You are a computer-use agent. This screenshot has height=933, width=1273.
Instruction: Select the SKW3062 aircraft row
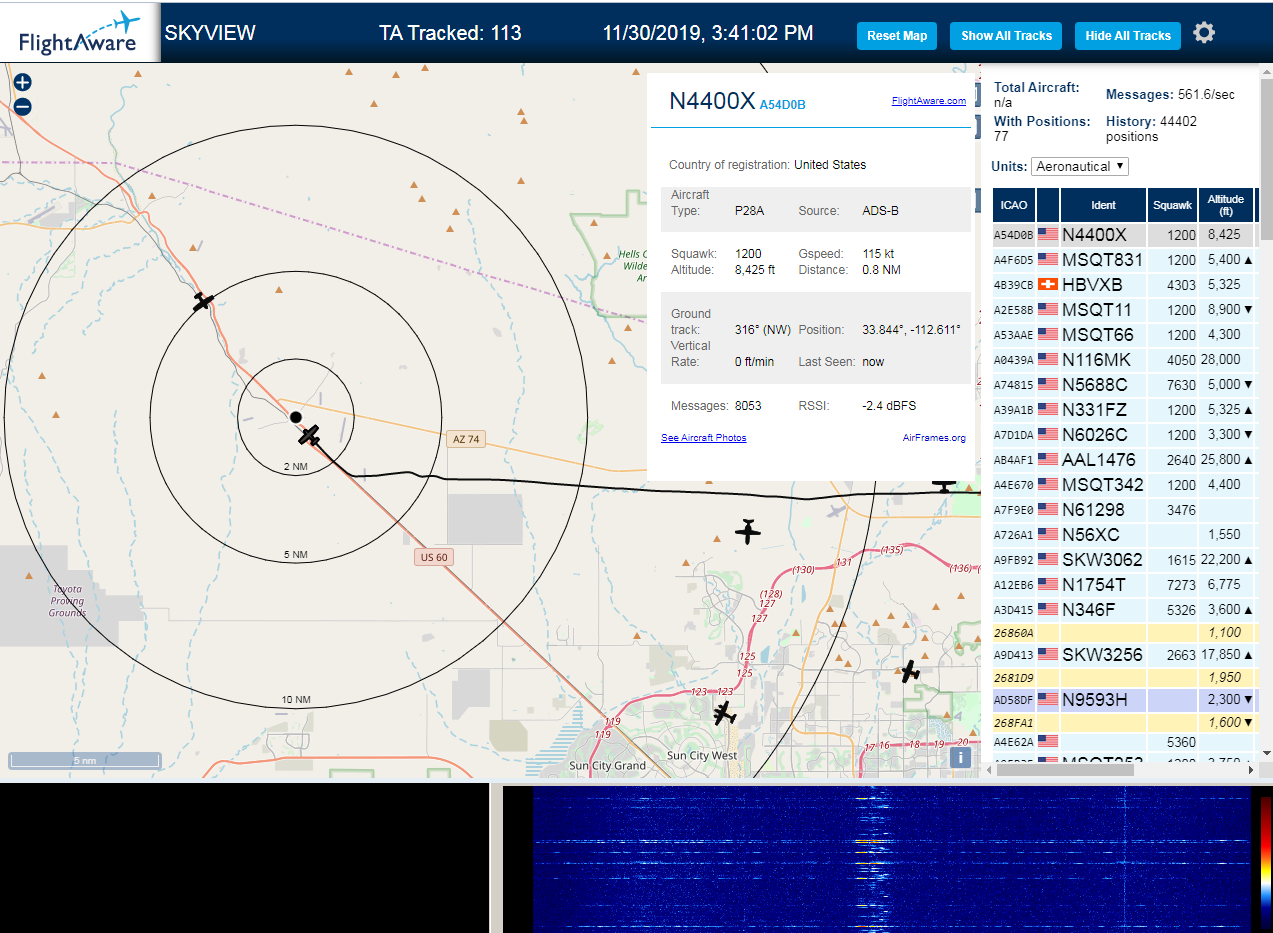[x=1123, y=560]
